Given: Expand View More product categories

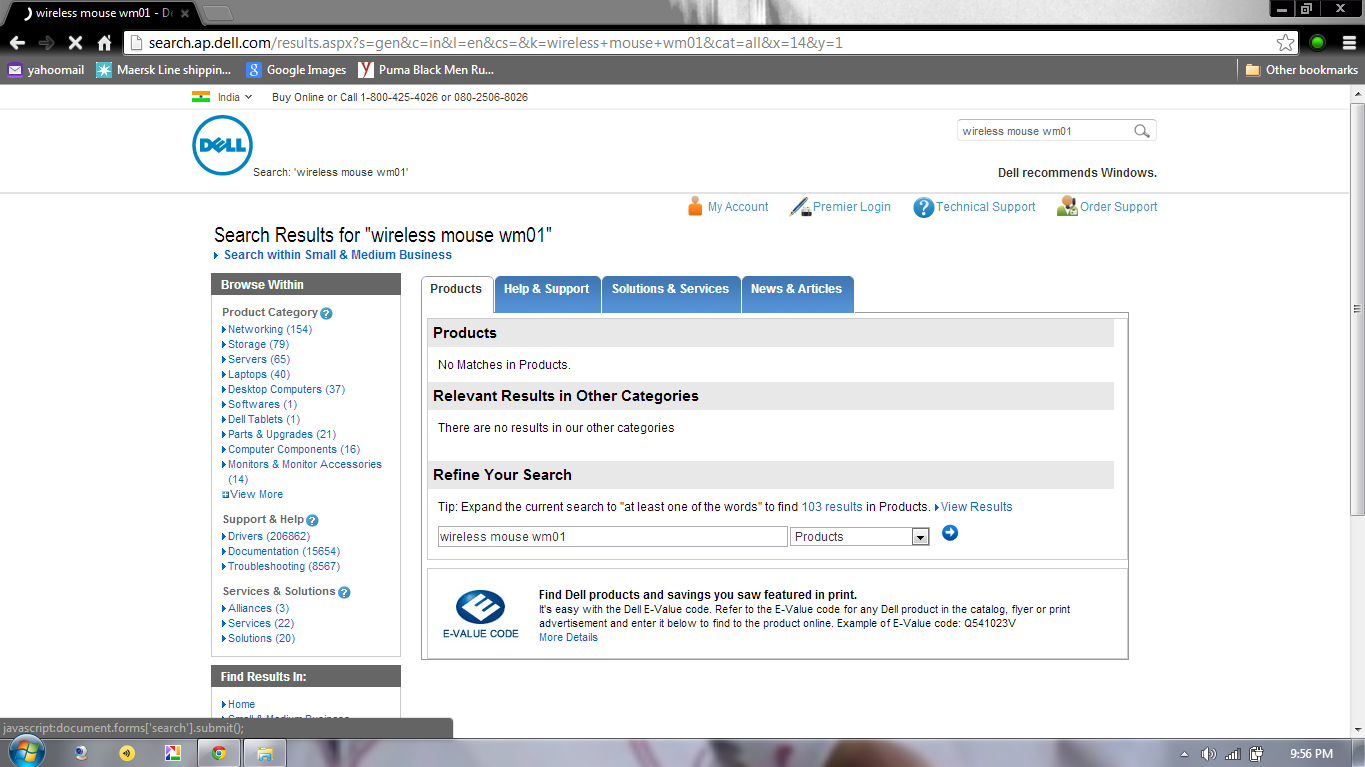Looking at the screenshot, I should click(256, 494).
